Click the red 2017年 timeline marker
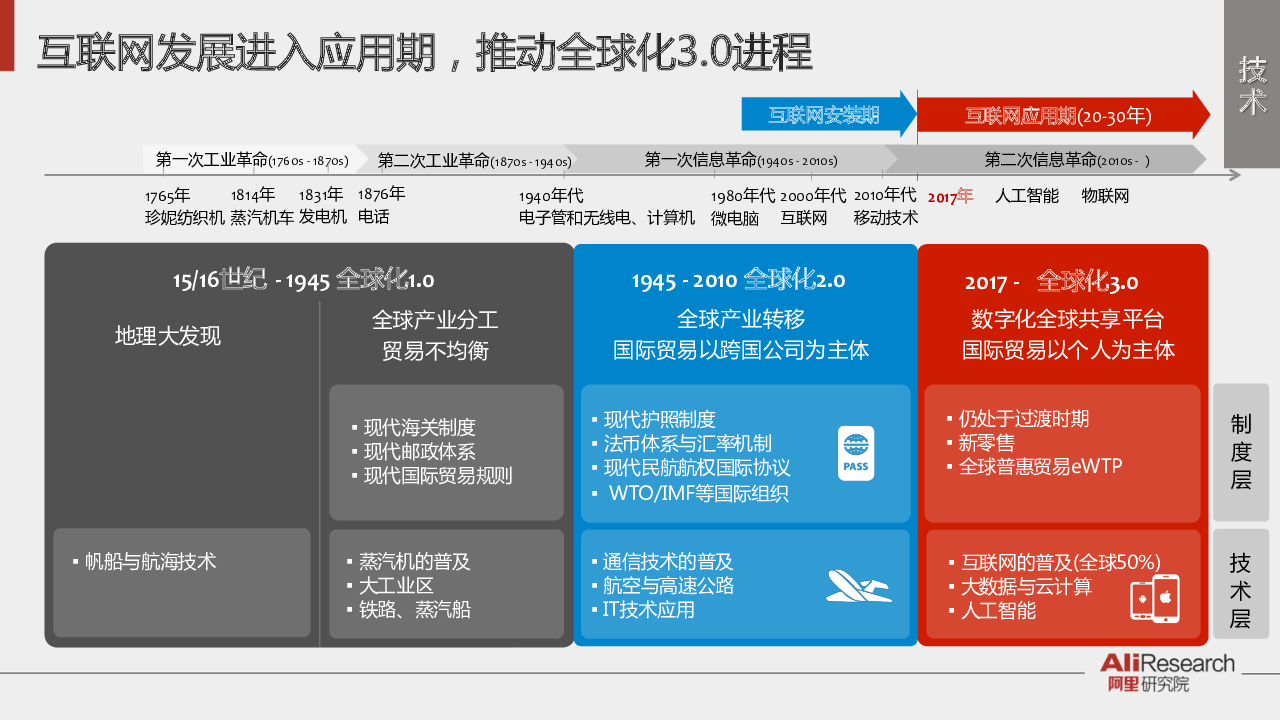 950,196
